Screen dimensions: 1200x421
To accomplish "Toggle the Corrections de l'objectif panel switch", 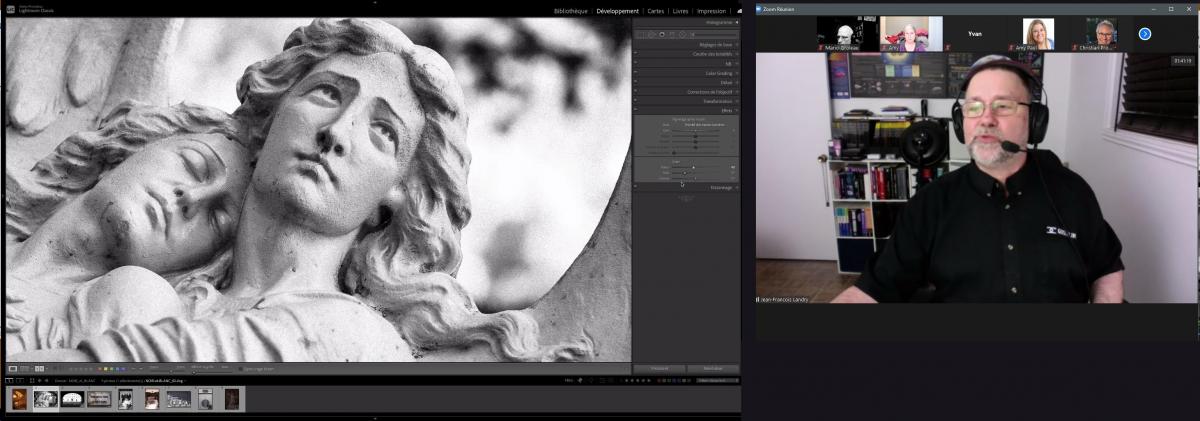I will coord(635,92).
